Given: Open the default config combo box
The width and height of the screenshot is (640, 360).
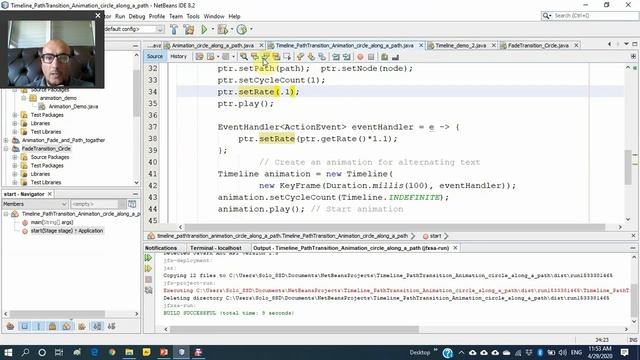Looking at the screenshot, I should (134, 29).
